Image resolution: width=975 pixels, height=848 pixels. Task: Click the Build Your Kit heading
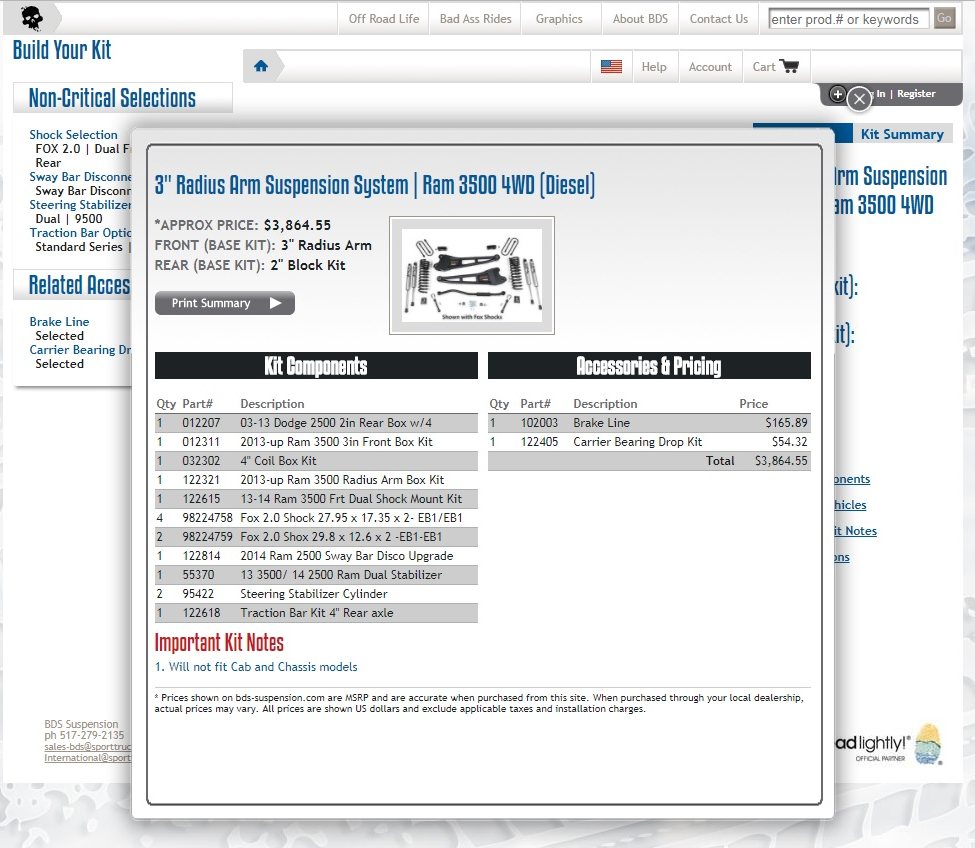pos(62,50)
